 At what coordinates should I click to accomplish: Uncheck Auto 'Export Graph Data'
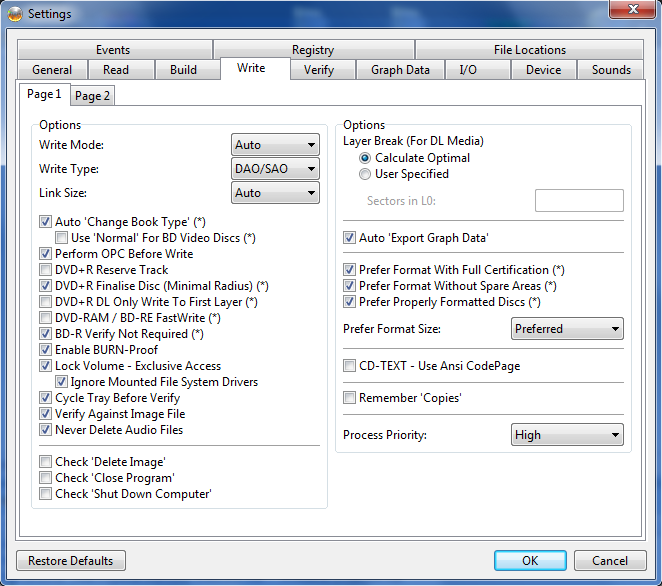[349, 238]
